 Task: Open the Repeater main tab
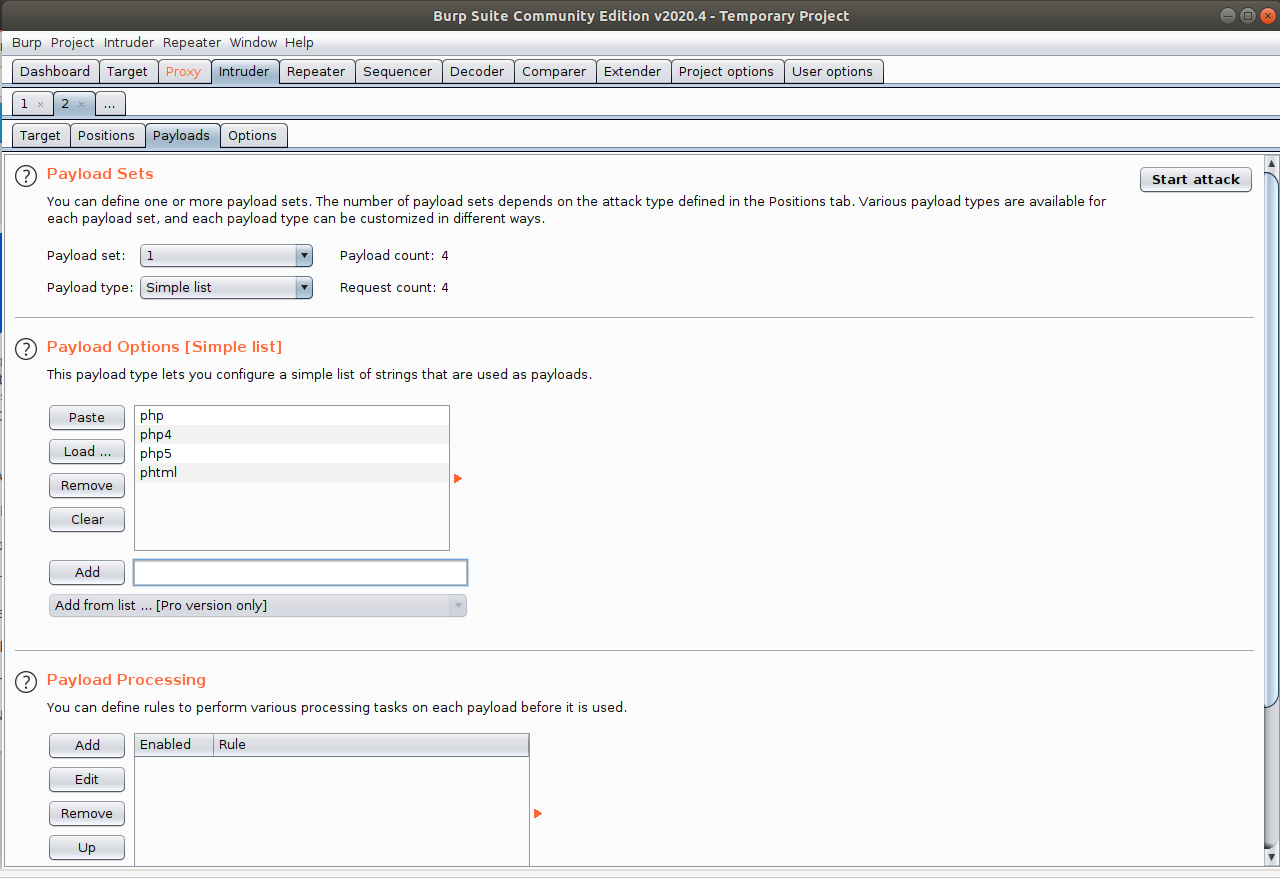point(315,72)
